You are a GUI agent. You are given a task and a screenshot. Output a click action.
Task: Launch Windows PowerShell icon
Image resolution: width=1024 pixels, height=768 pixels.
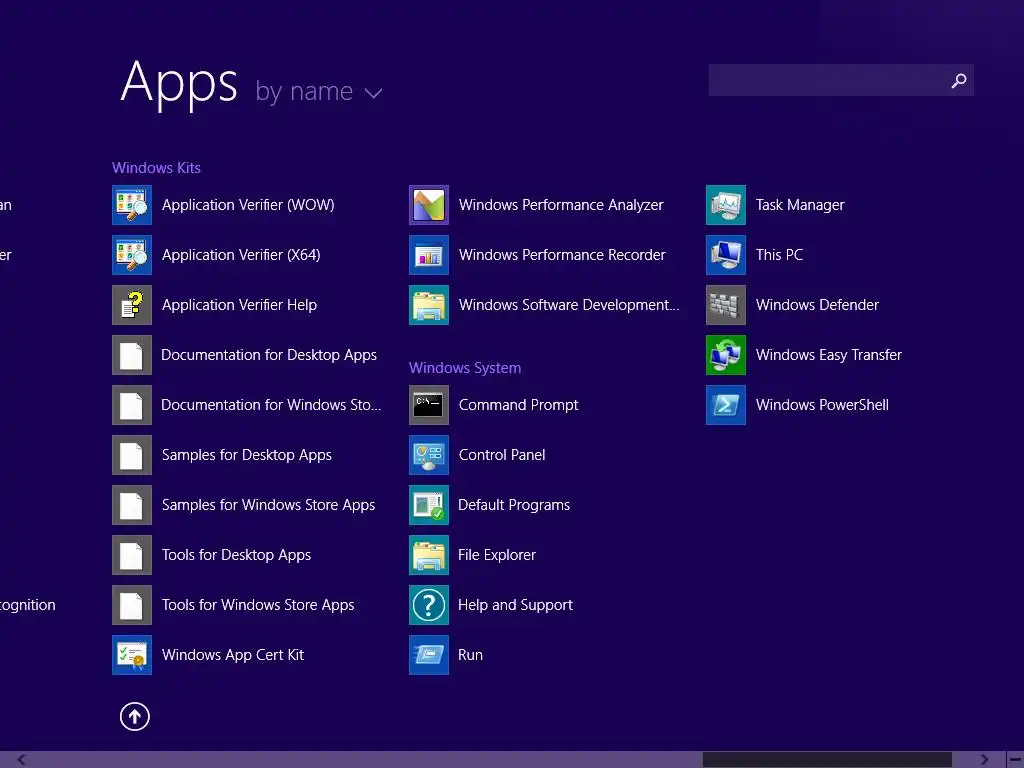[x=726, y=405]
